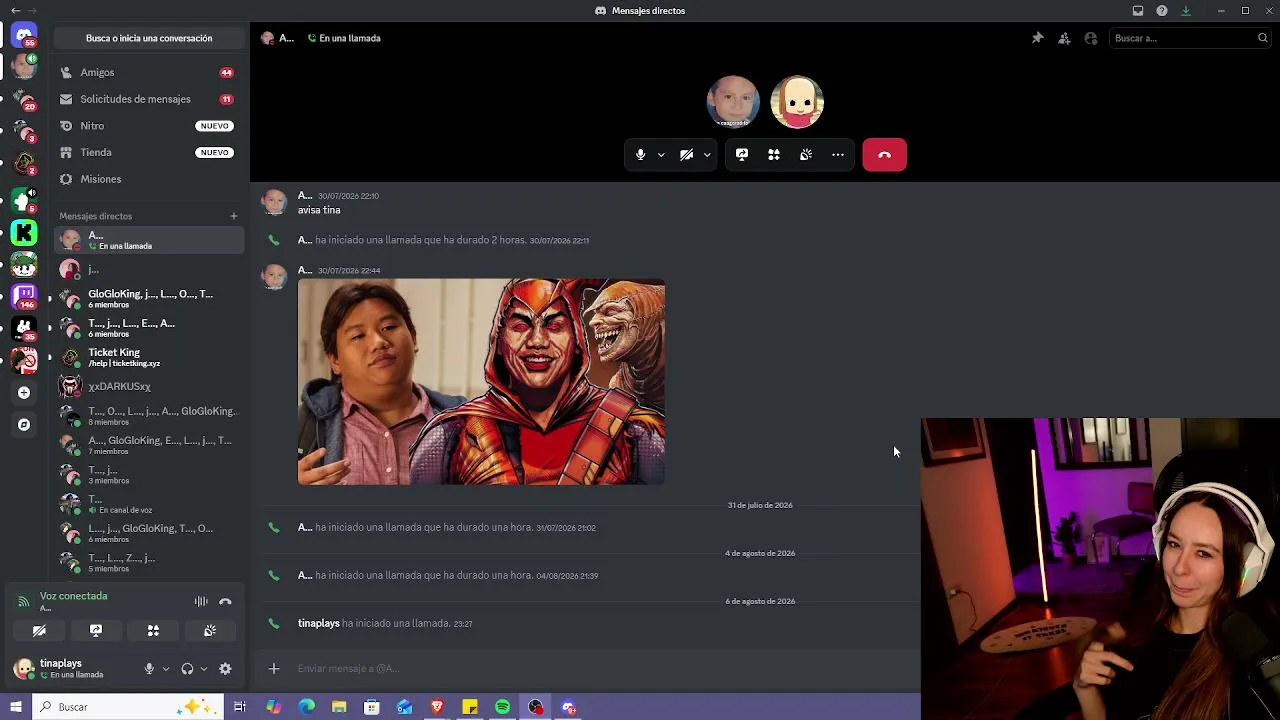The image size is (1280, 720).
Task: Click the 'Voz conectada' connection status
Action: (x=74, y=596)
